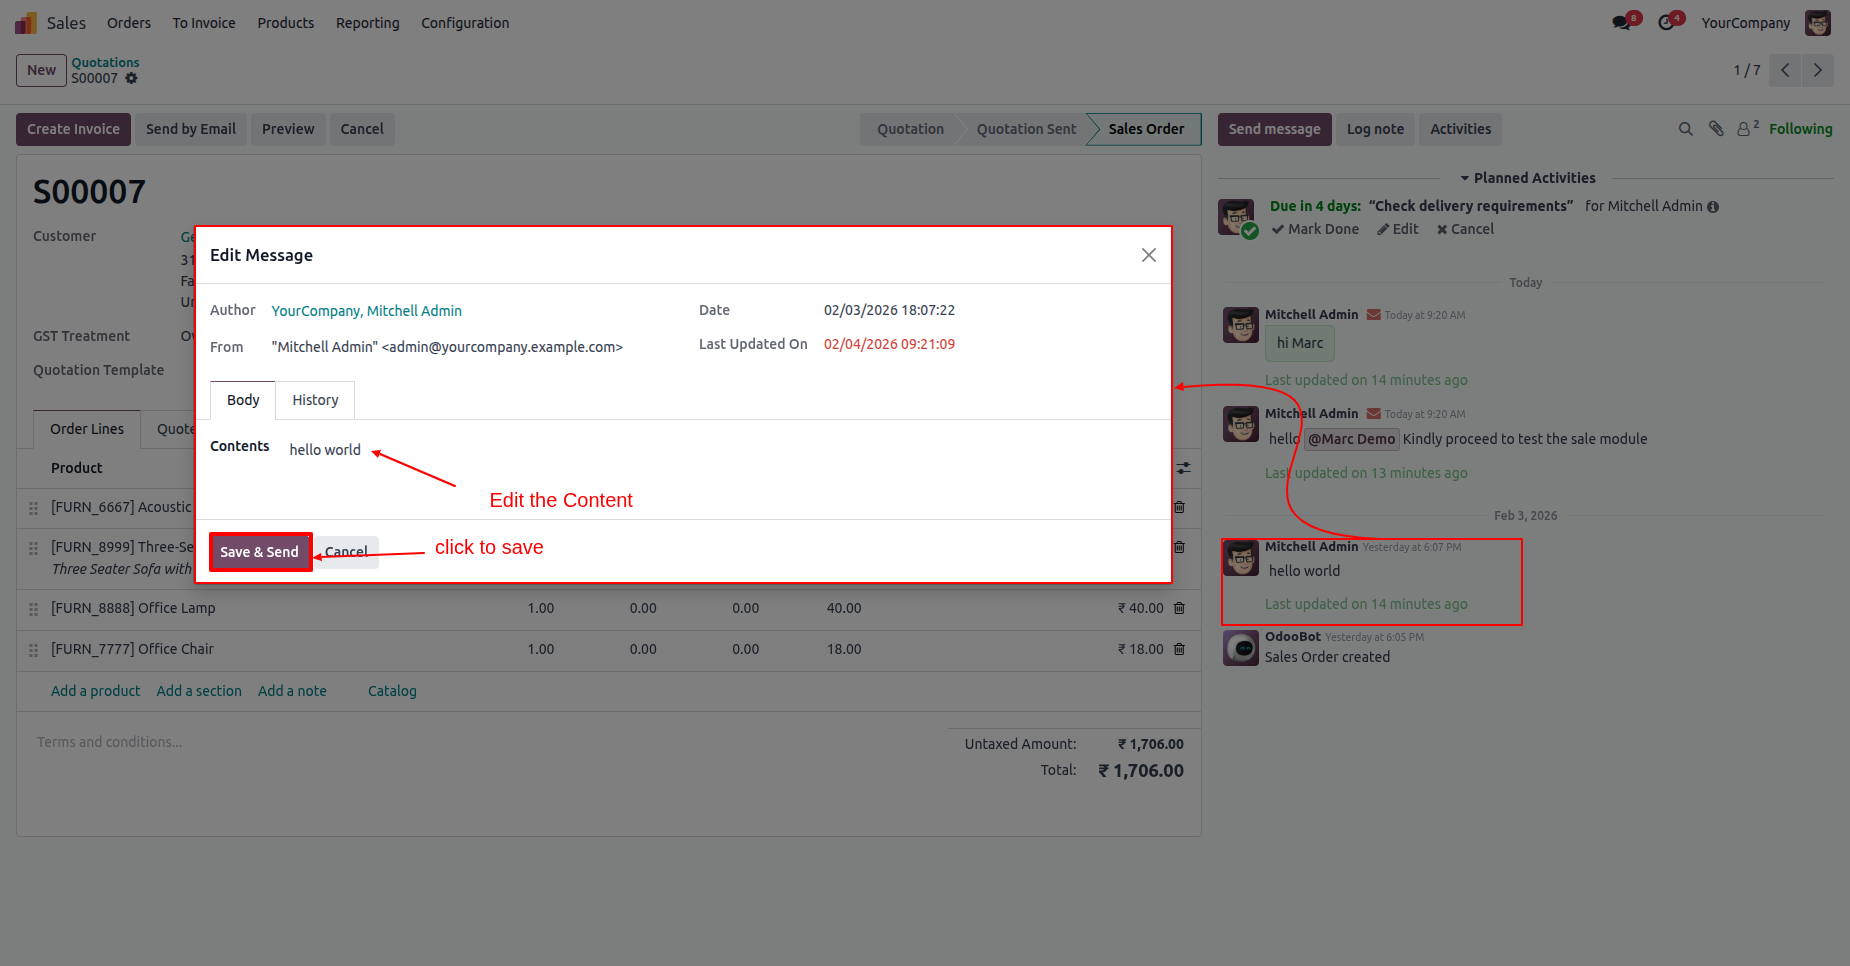
Task: Switch to the History tab
Action: click(315, 400)
